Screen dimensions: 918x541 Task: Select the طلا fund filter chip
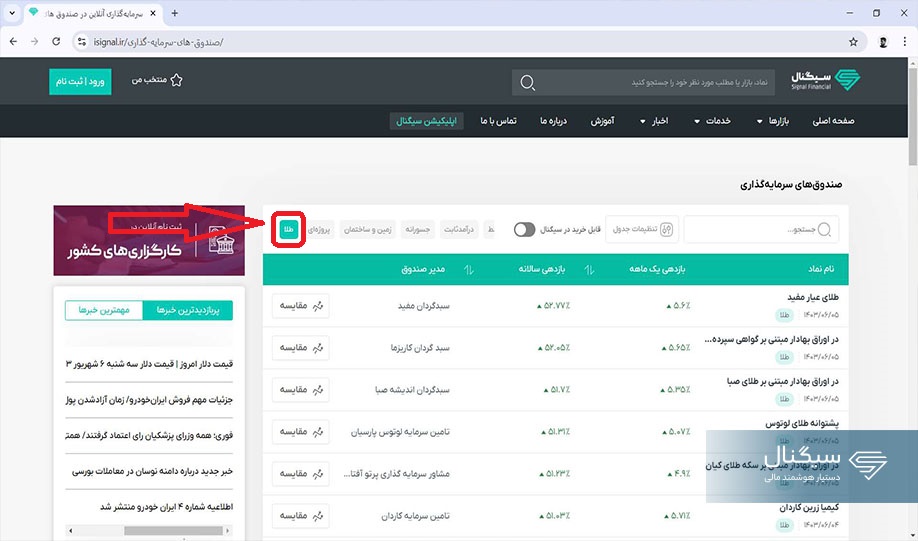pyautogui.click(x=289, y=230)
